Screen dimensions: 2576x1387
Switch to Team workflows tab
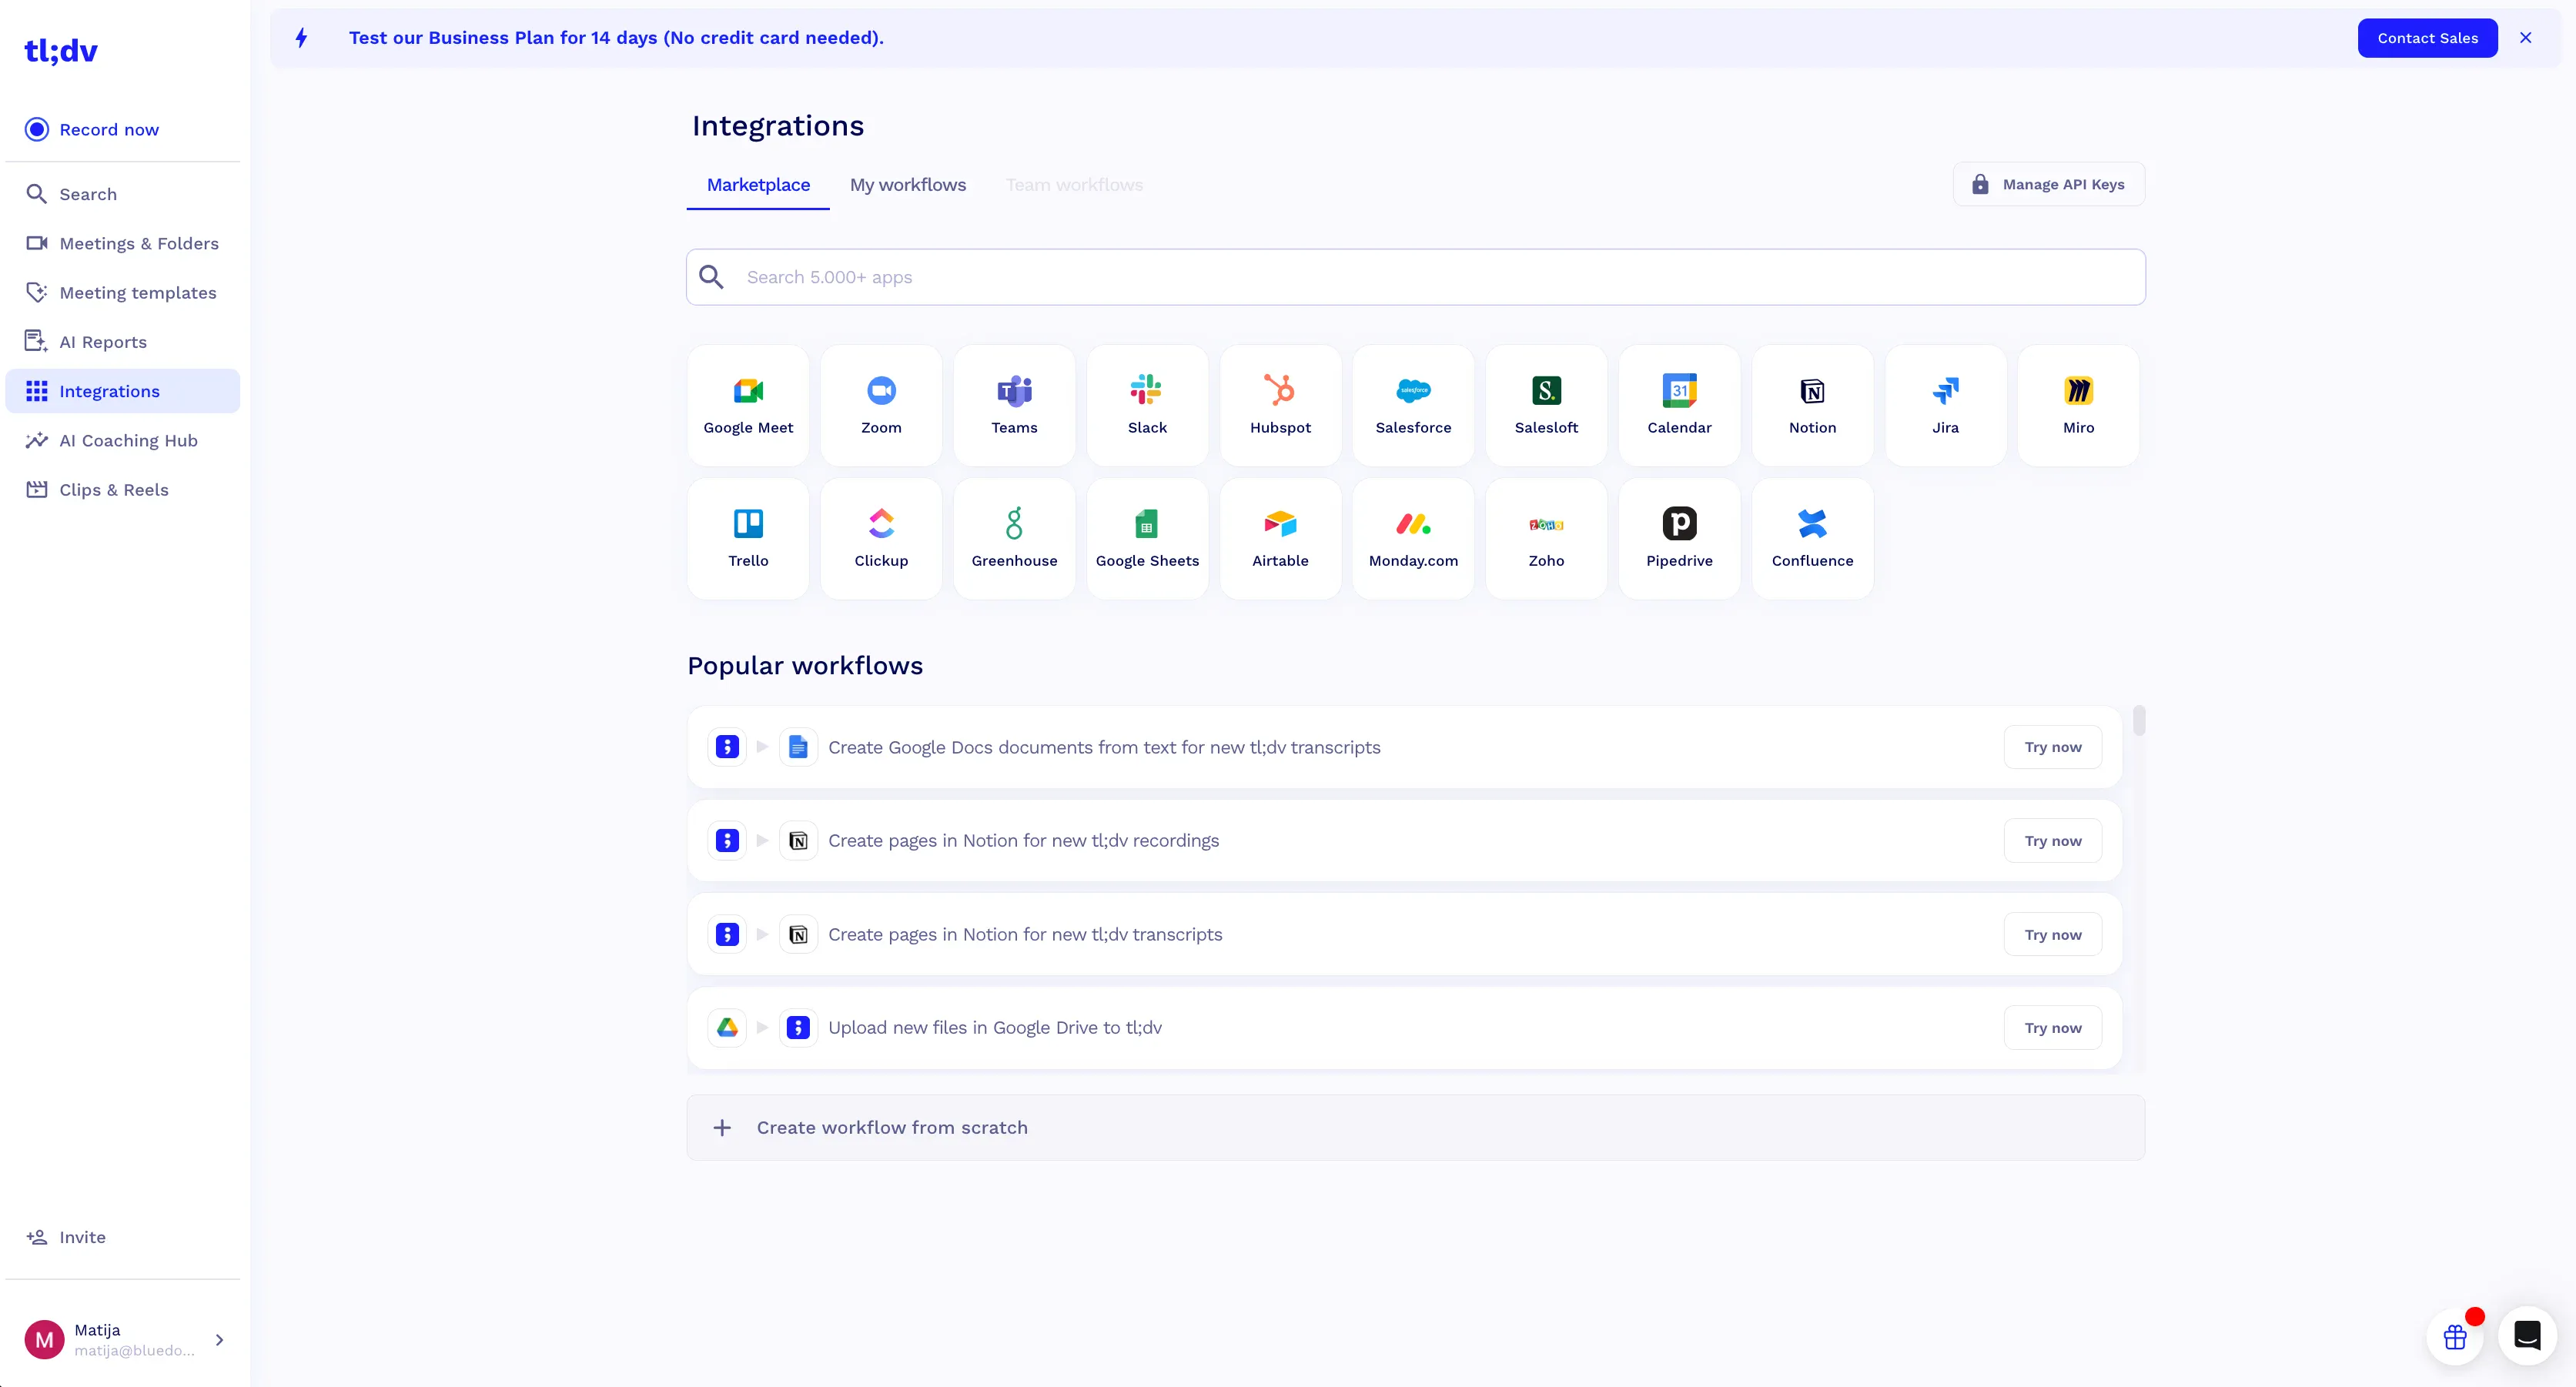coord(1074,185)
